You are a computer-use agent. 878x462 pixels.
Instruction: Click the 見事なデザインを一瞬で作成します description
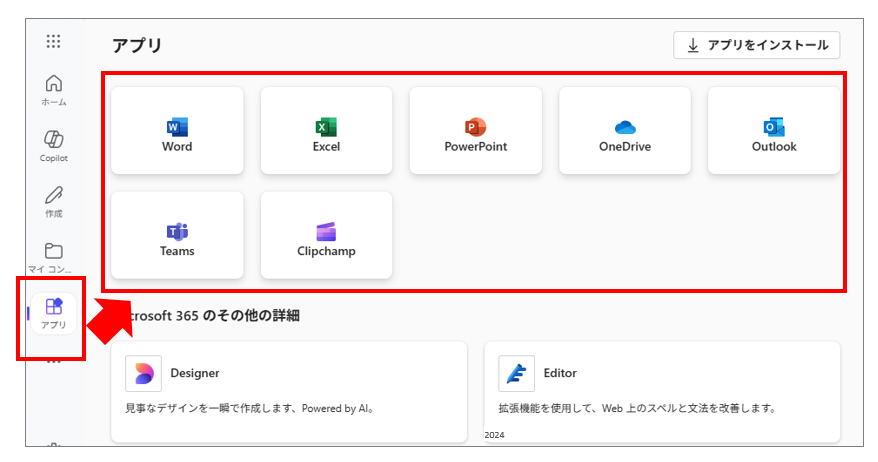tap(249, 408)
